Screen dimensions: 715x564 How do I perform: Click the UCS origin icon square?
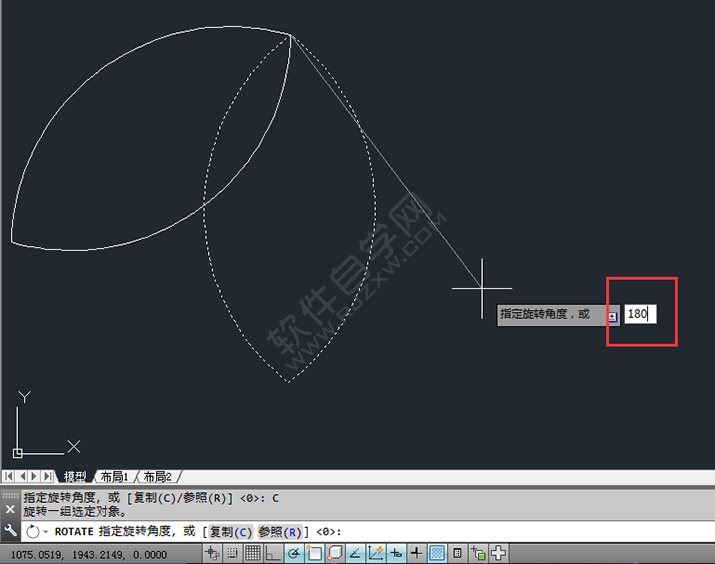pyautogui.click(x=18, y=453)
